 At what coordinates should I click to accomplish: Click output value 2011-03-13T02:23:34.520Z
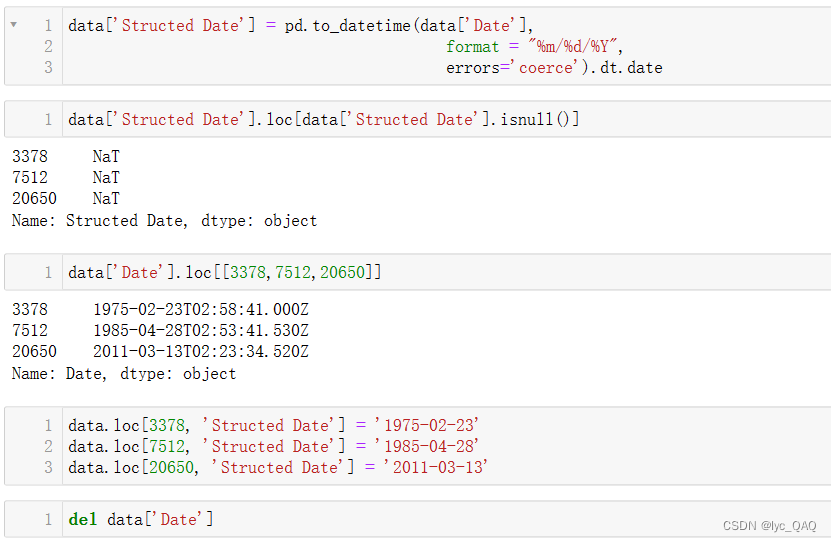[x=201, y=352]
